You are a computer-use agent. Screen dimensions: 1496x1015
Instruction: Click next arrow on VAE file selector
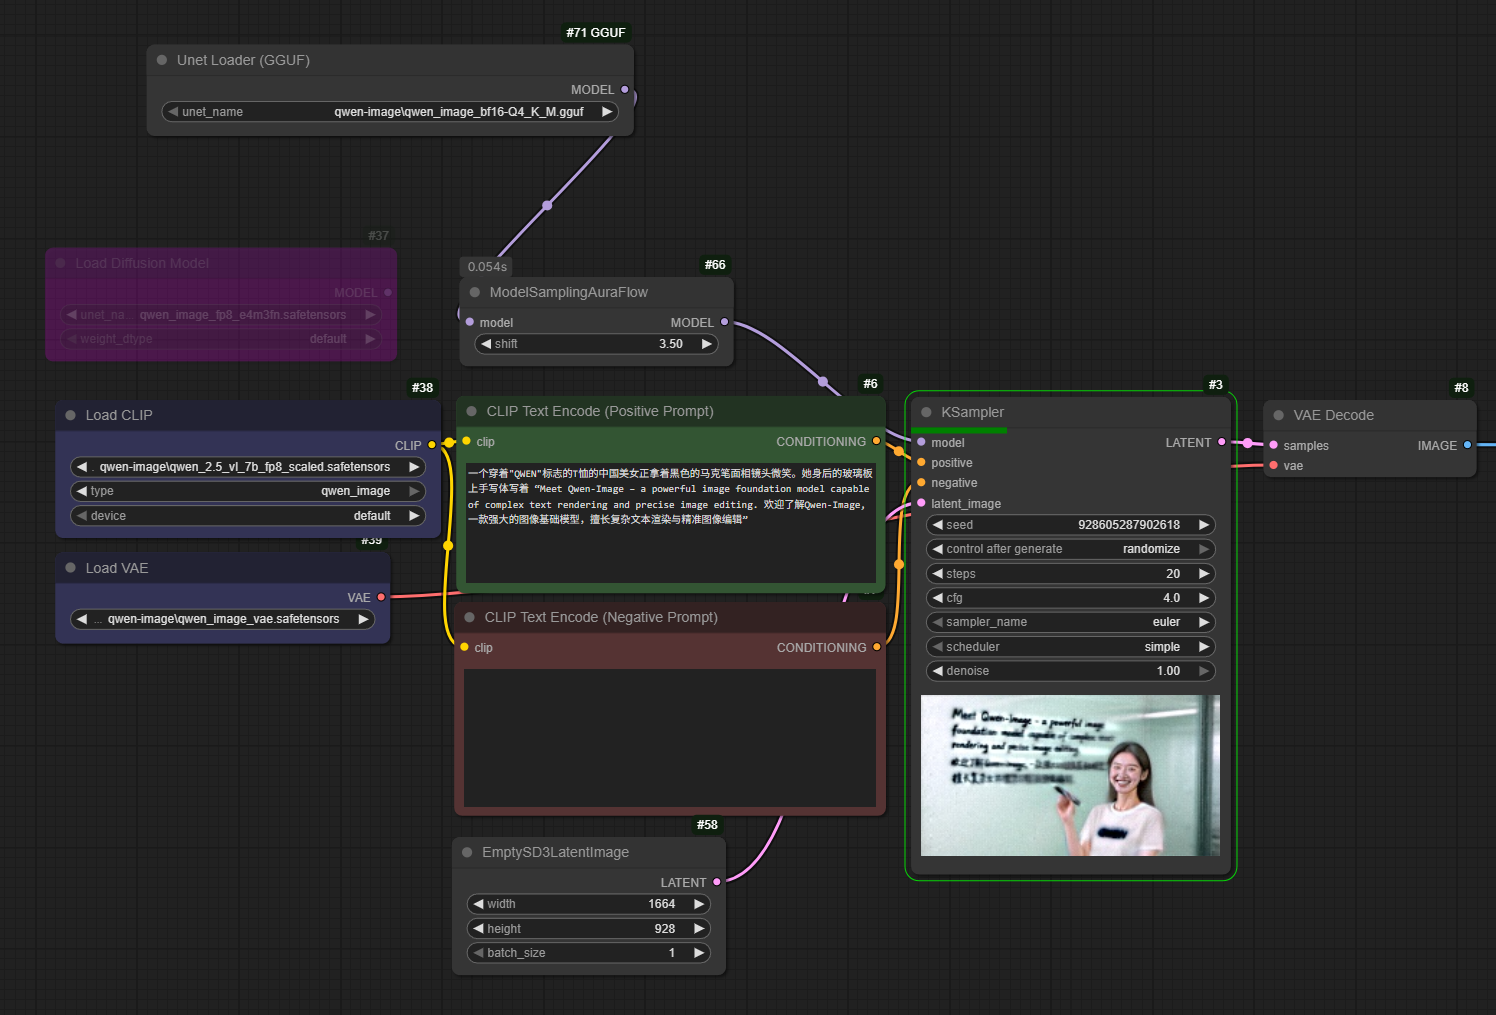(x=364, y=619)
